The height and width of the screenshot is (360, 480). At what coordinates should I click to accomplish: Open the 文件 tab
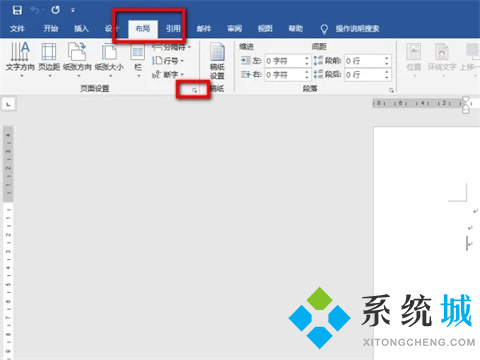[17, 29]
